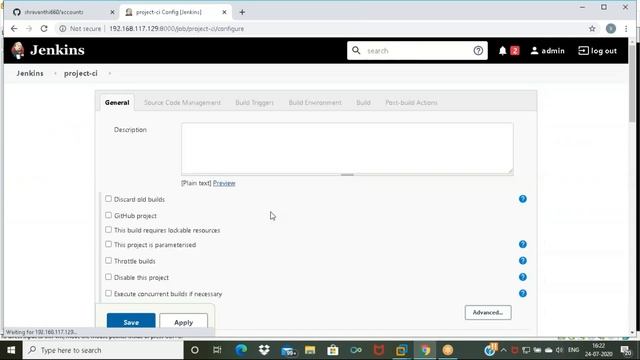640x360 pixels.
Task: Show hidden system tray icons
Action: [503, 350]
